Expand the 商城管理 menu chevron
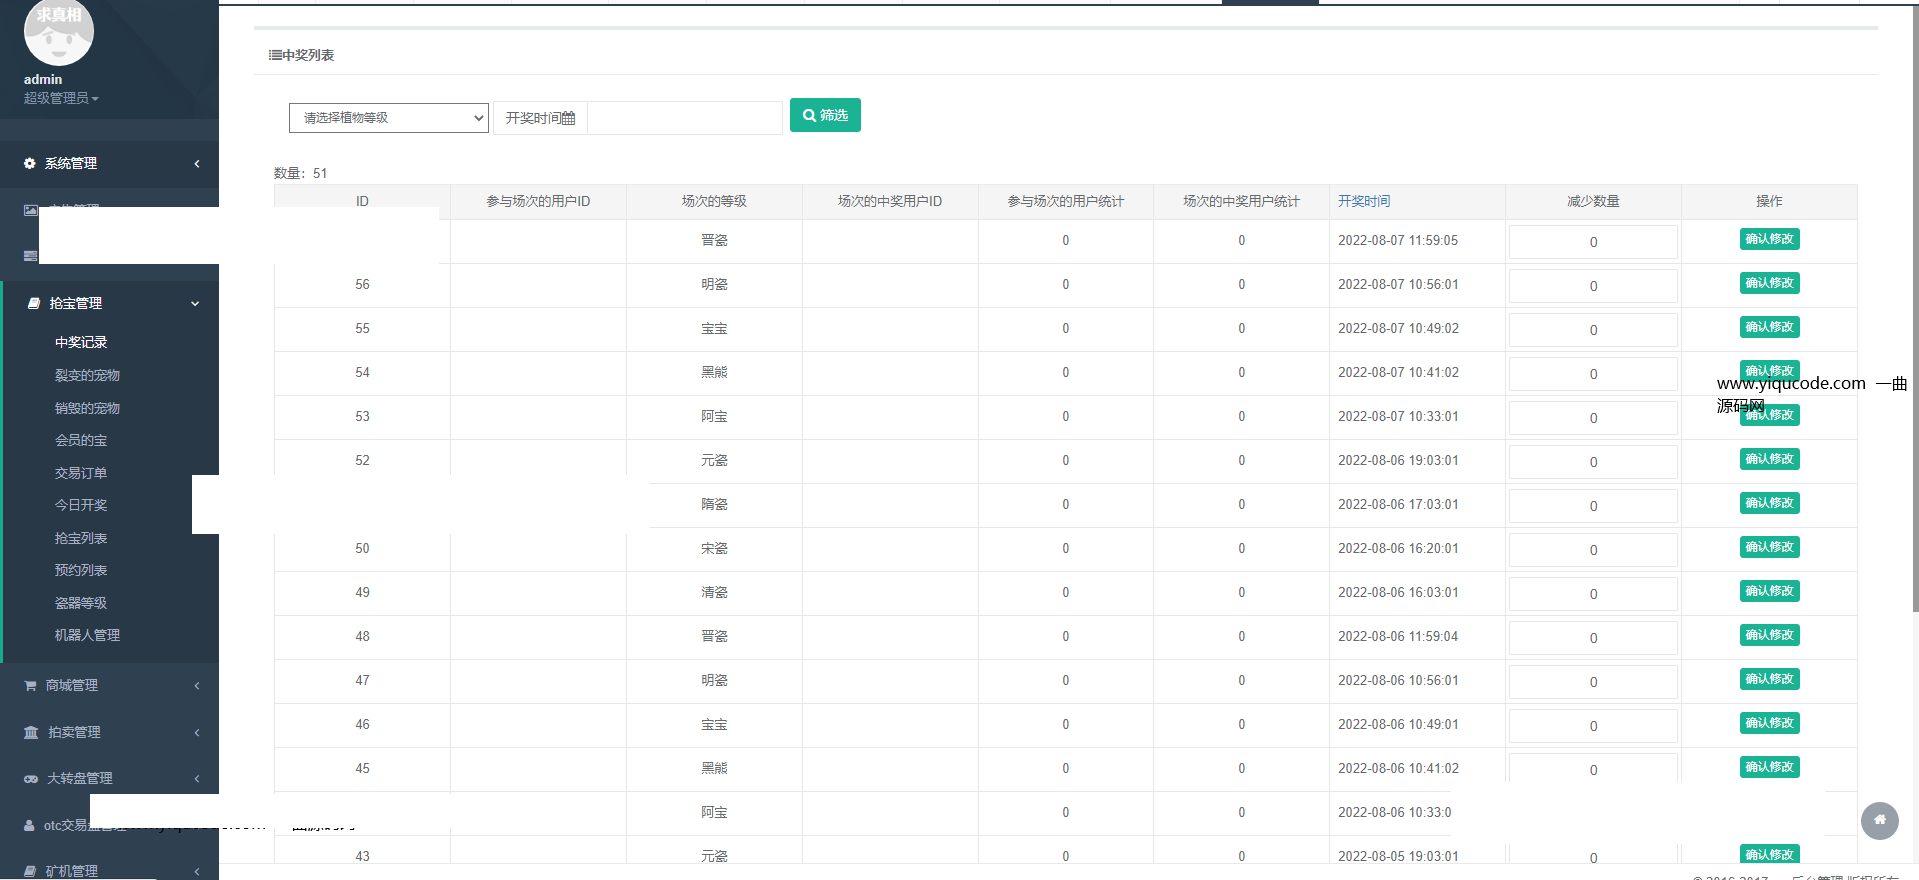The image size is (1919, 880). tap(197, 686)
